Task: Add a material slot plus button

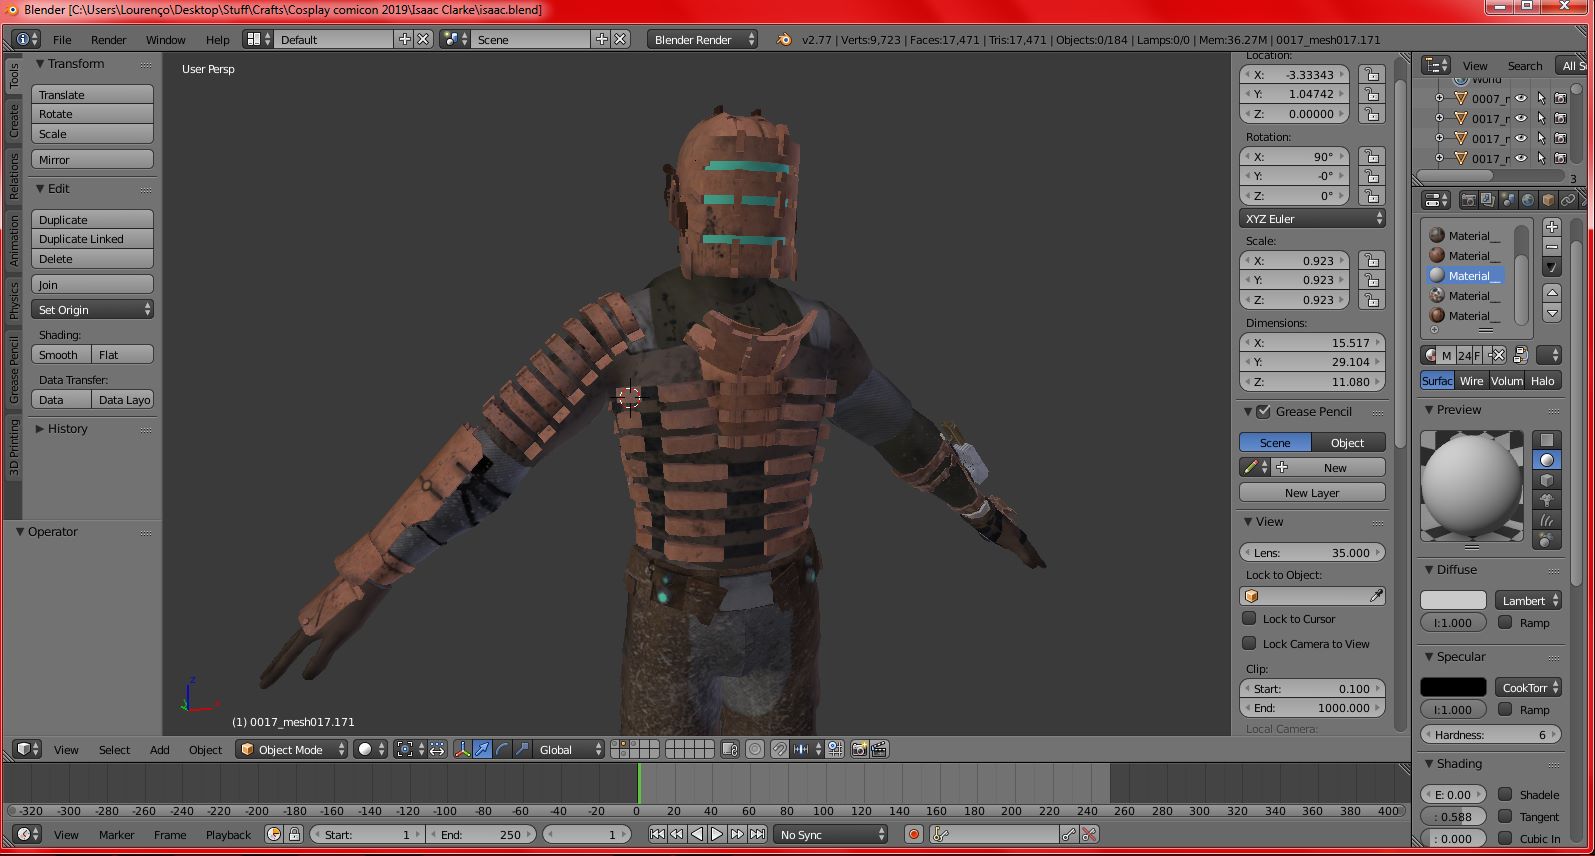Action: pos(1552,227)
